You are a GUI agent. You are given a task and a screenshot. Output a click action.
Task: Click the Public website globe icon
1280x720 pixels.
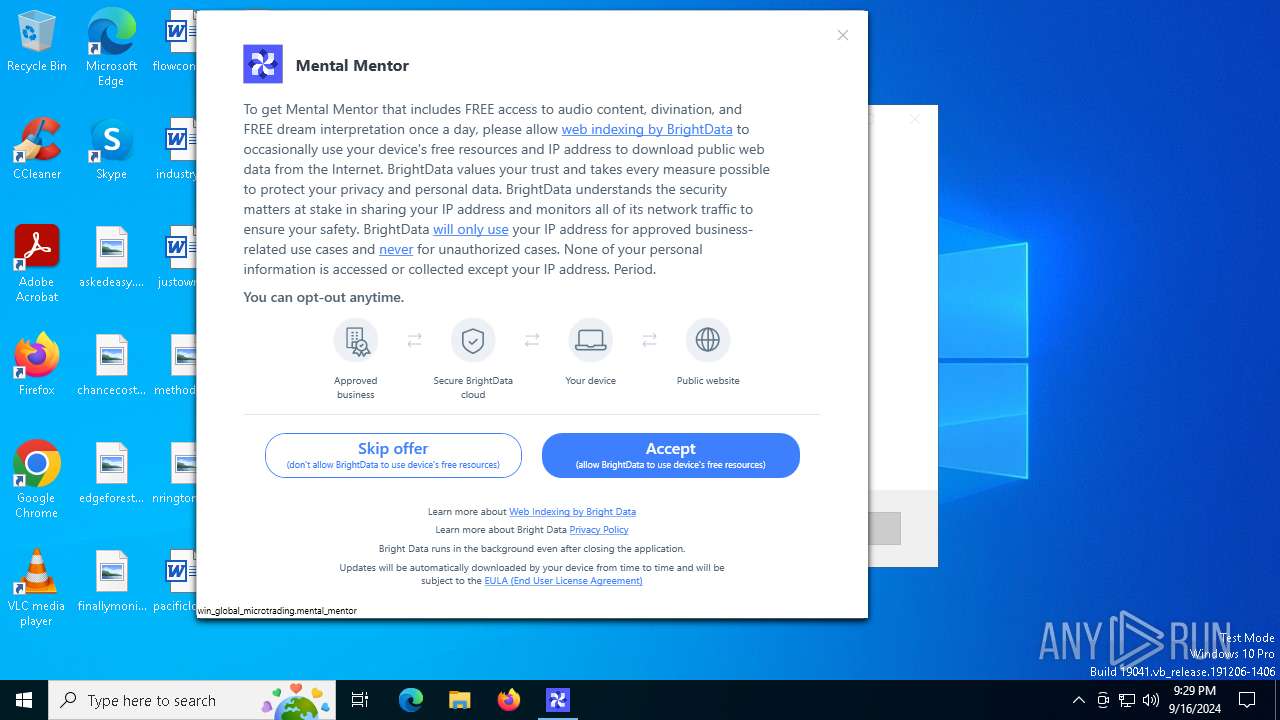pos(708,340)
